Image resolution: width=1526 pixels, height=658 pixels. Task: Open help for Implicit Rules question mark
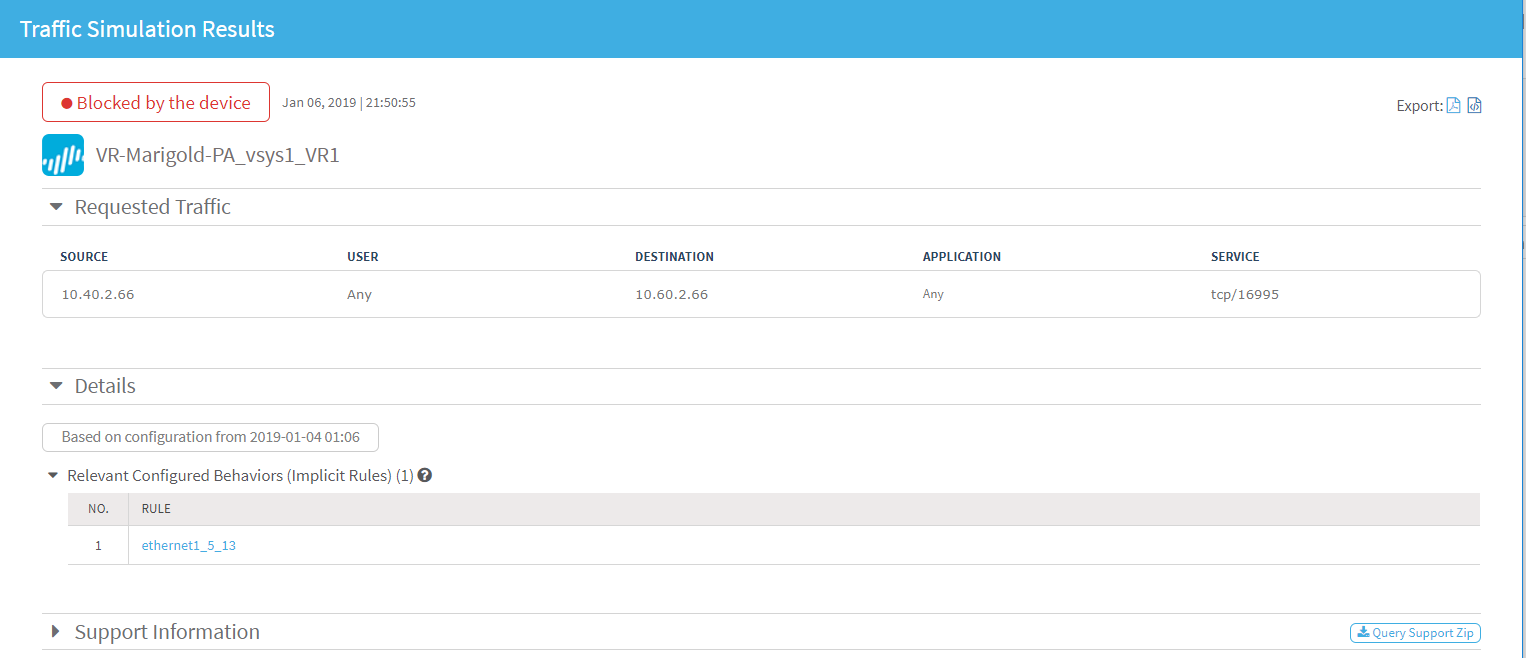pos(424,476)
